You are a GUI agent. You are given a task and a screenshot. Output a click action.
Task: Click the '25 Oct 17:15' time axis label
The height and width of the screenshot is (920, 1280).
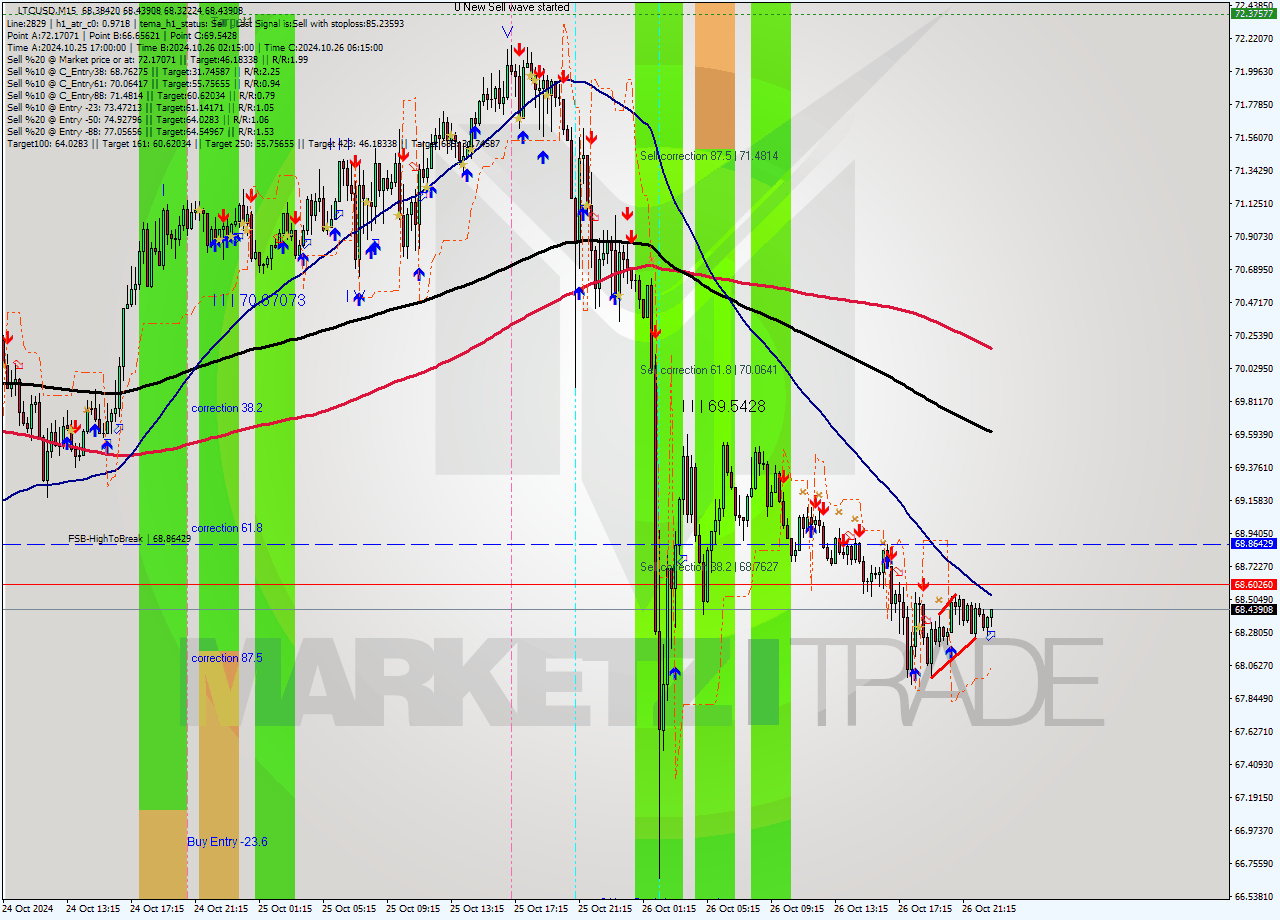(x=541, y=909)
